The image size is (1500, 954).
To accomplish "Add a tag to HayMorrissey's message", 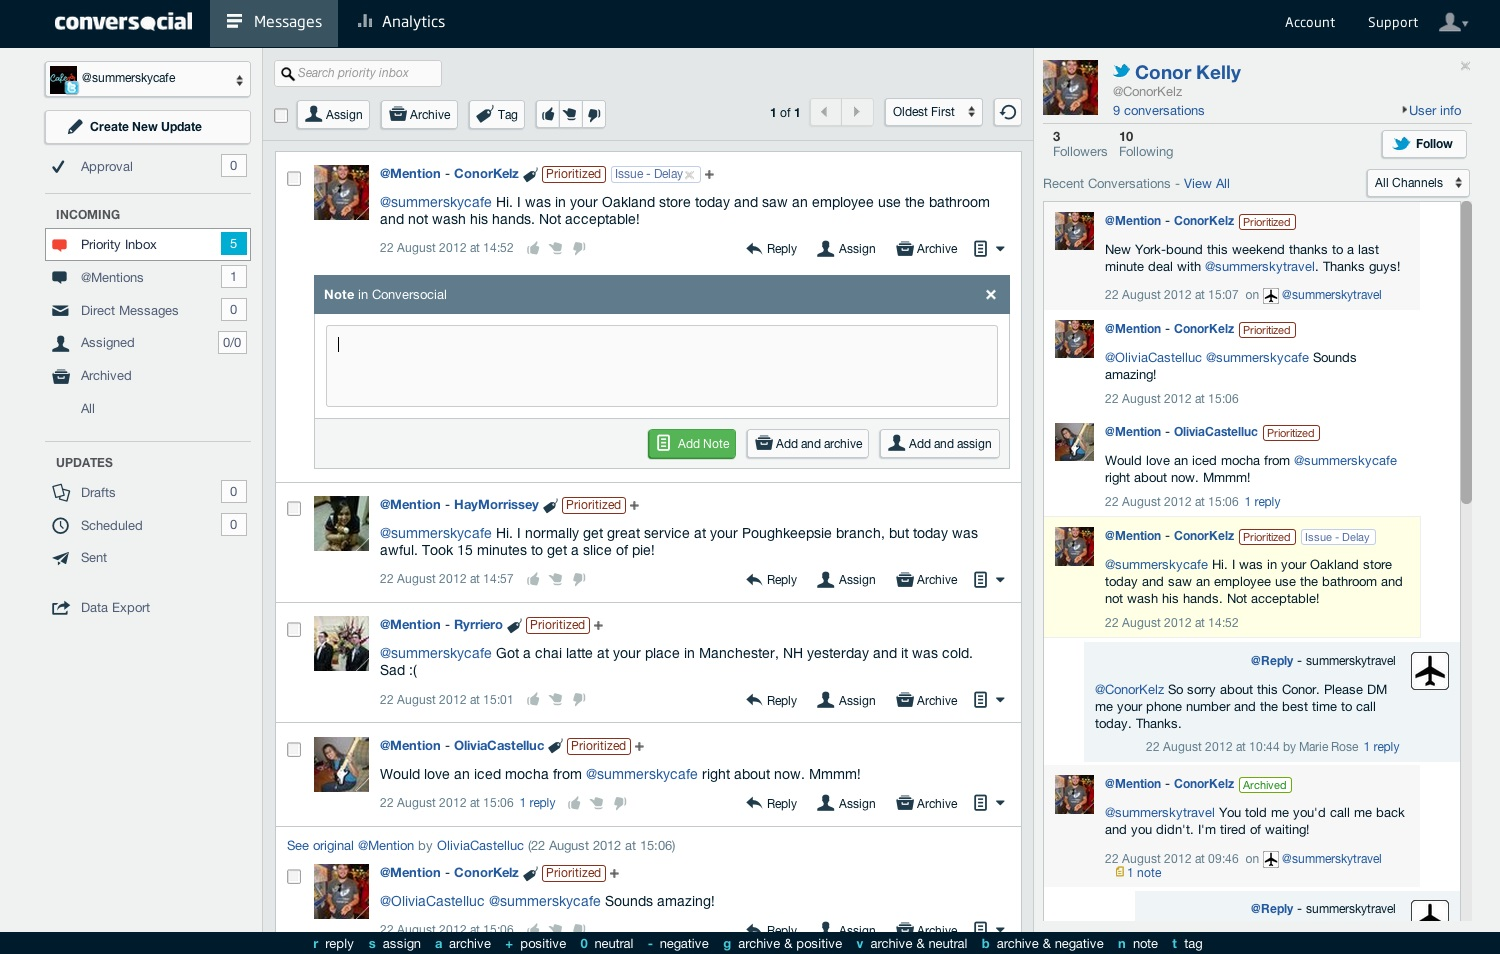I will pos(634,506).
